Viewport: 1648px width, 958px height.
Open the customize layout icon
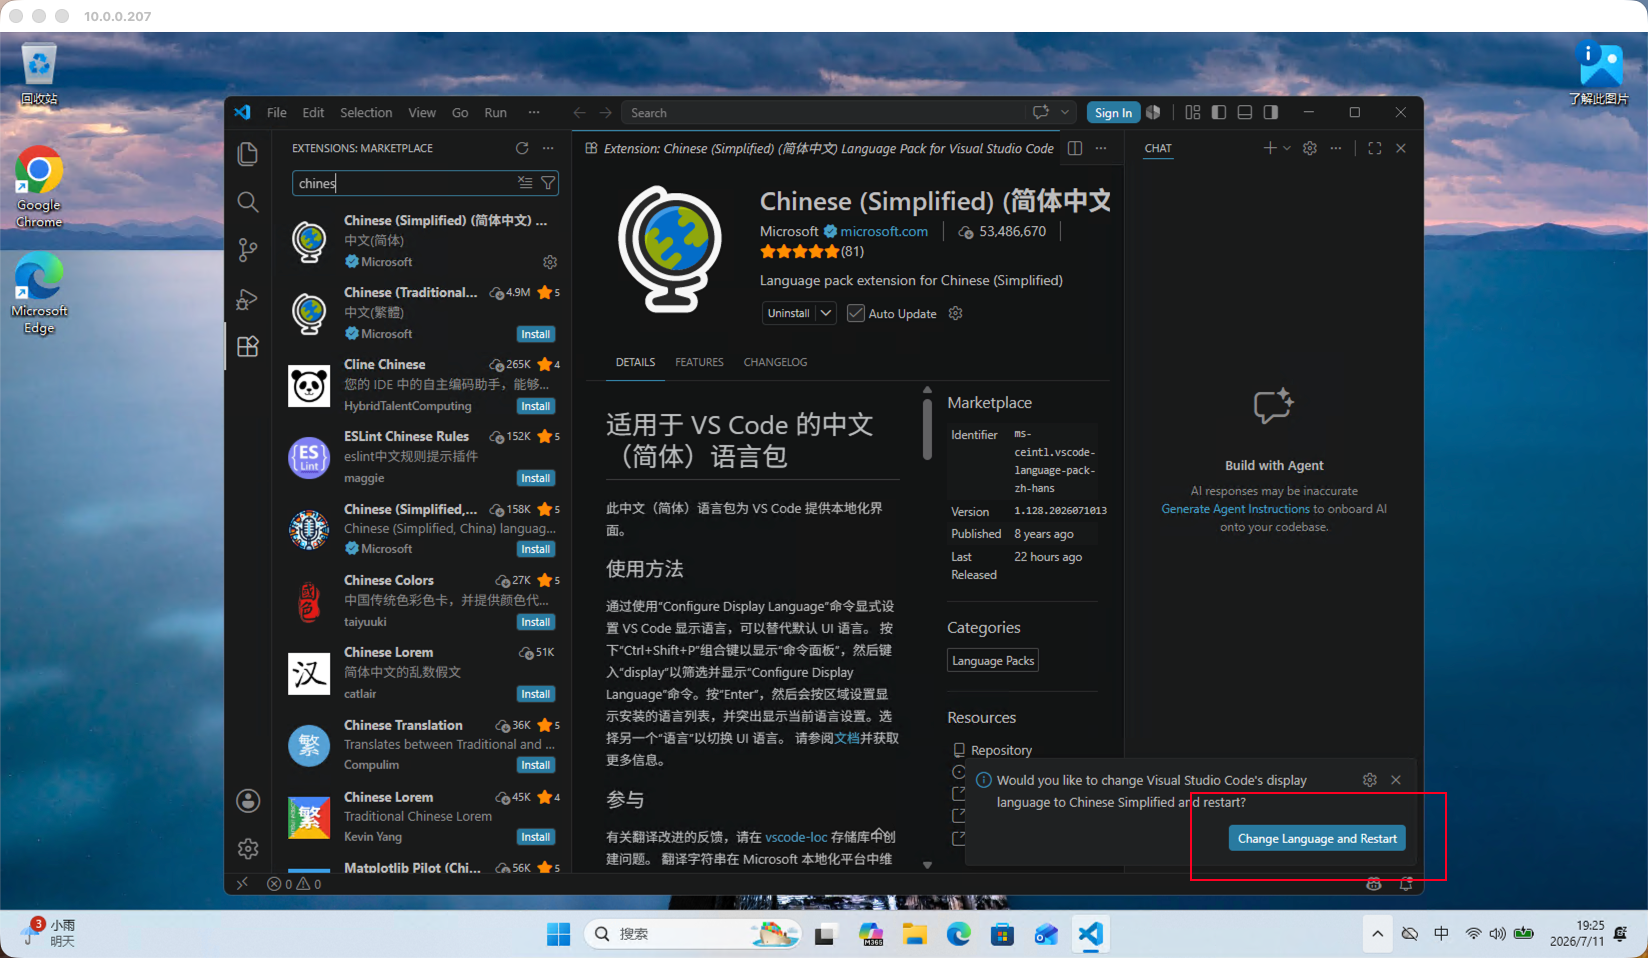click(x=1193, y=113)
